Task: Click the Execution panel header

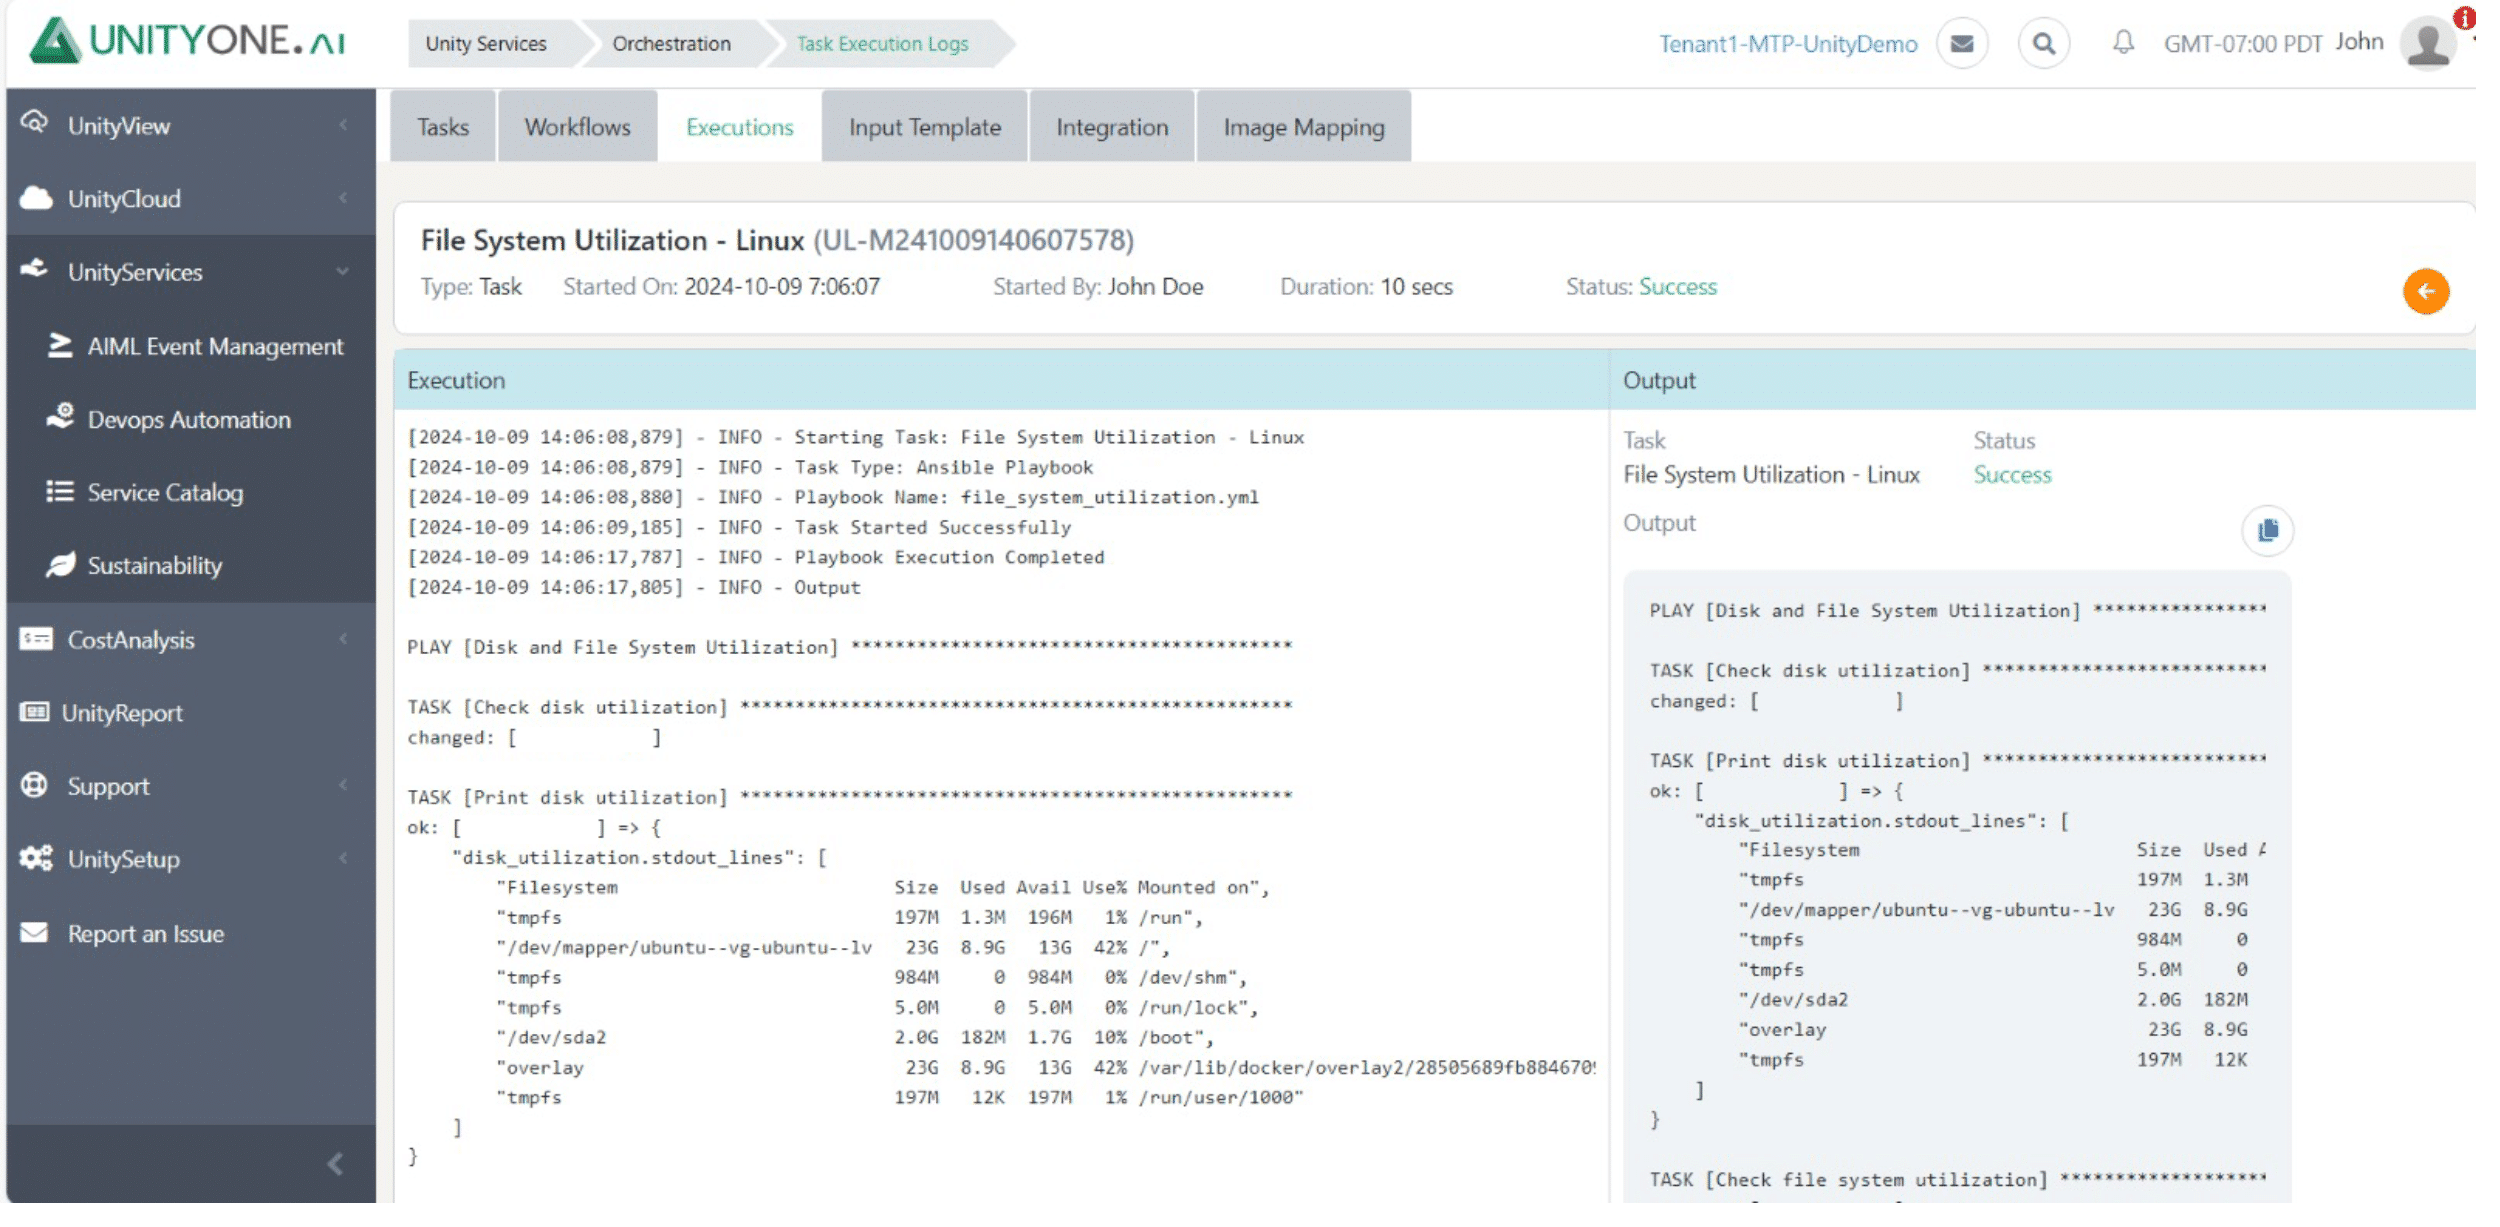Action: coord(1001,380)
